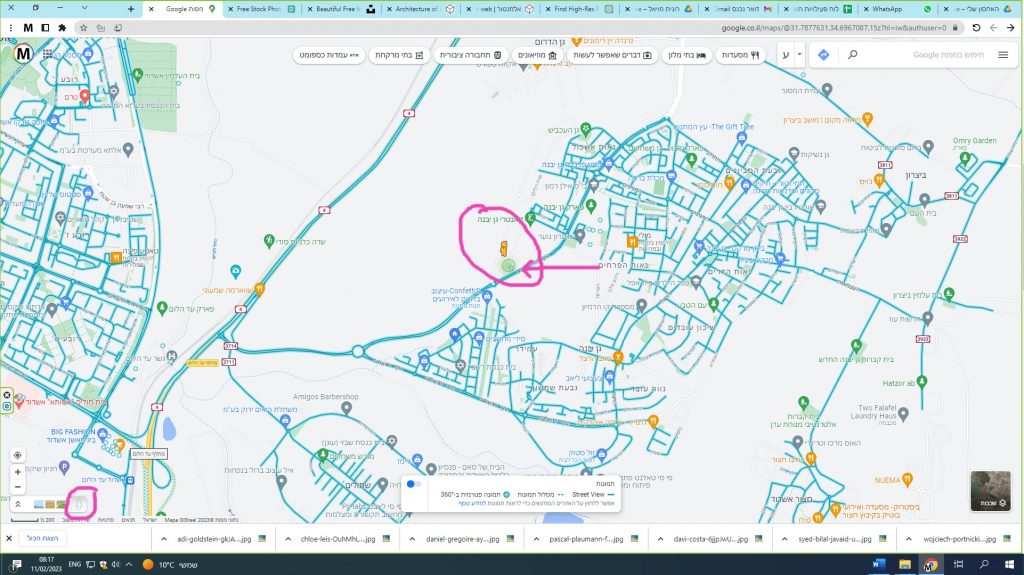Image resolution: width=1024 pixels, height=575 pixels.
Task: Open the browser side panel icon
Action: 45,27
